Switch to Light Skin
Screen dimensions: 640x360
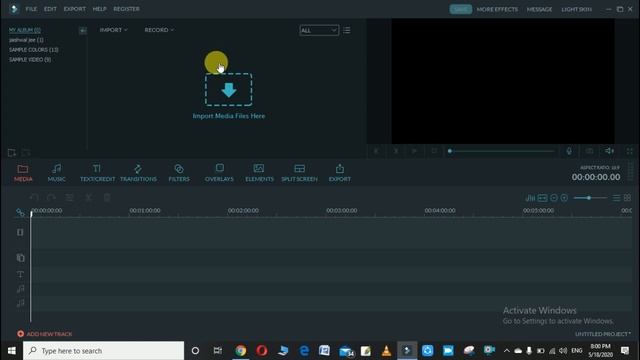click(576, 9)
